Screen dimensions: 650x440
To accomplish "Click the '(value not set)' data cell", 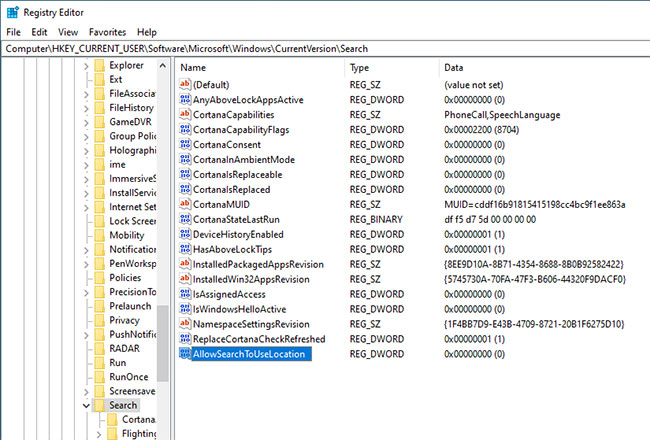I will click(473, 85).
